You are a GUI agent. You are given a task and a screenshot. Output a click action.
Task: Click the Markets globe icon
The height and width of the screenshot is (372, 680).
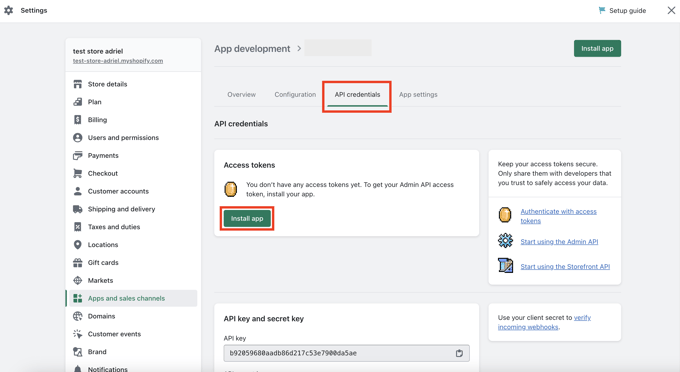[x=78, y=281]
